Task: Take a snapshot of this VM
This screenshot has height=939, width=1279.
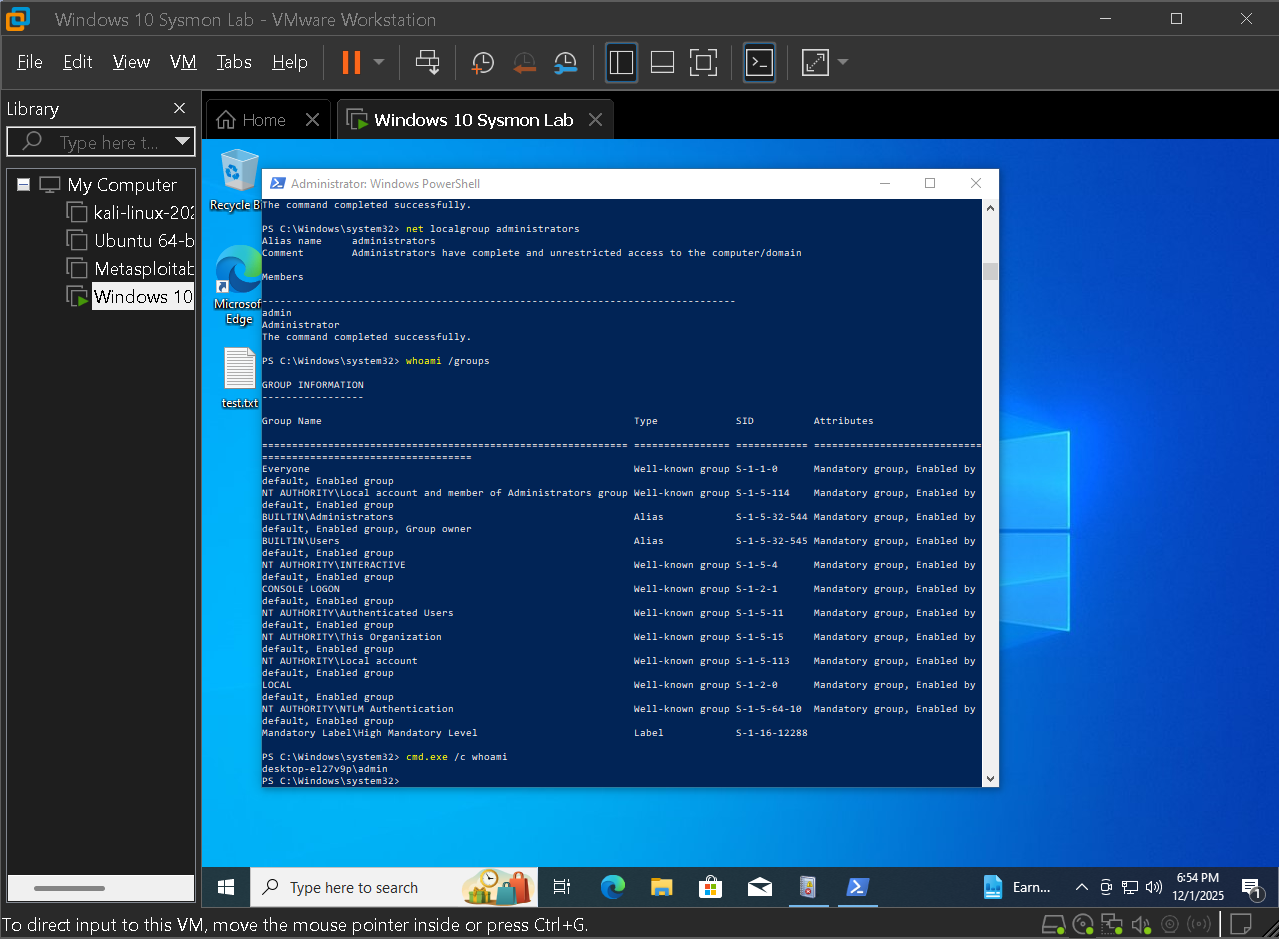Action: [483, 63]
